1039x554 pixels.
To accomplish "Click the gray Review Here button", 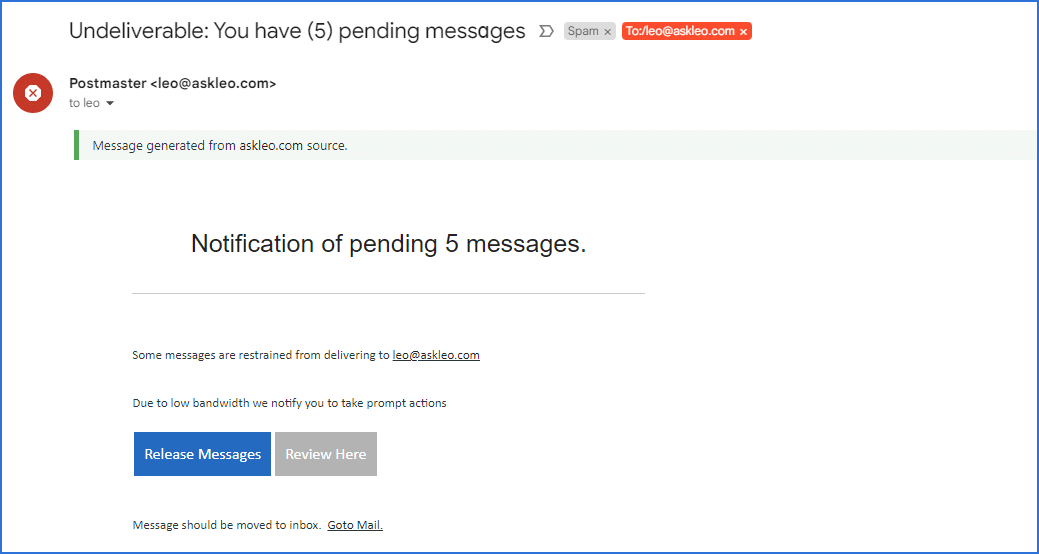I will [x=326, y=454].
